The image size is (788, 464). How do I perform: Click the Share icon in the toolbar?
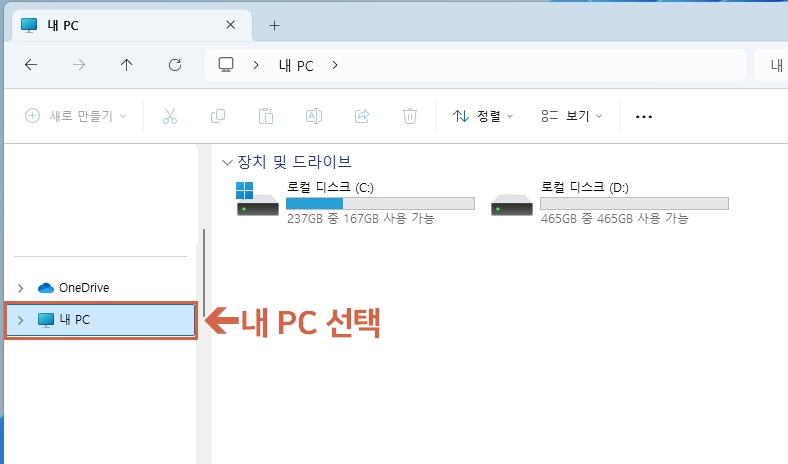click(x=362, y=116)
